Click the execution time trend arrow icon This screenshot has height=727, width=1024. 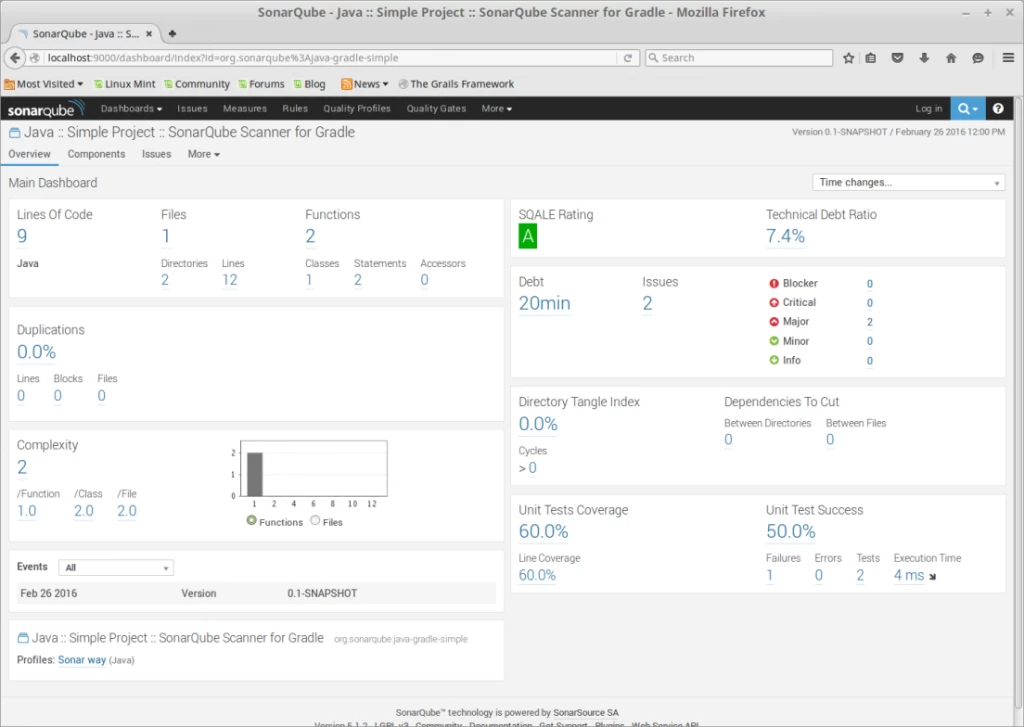tap(933, 577)
